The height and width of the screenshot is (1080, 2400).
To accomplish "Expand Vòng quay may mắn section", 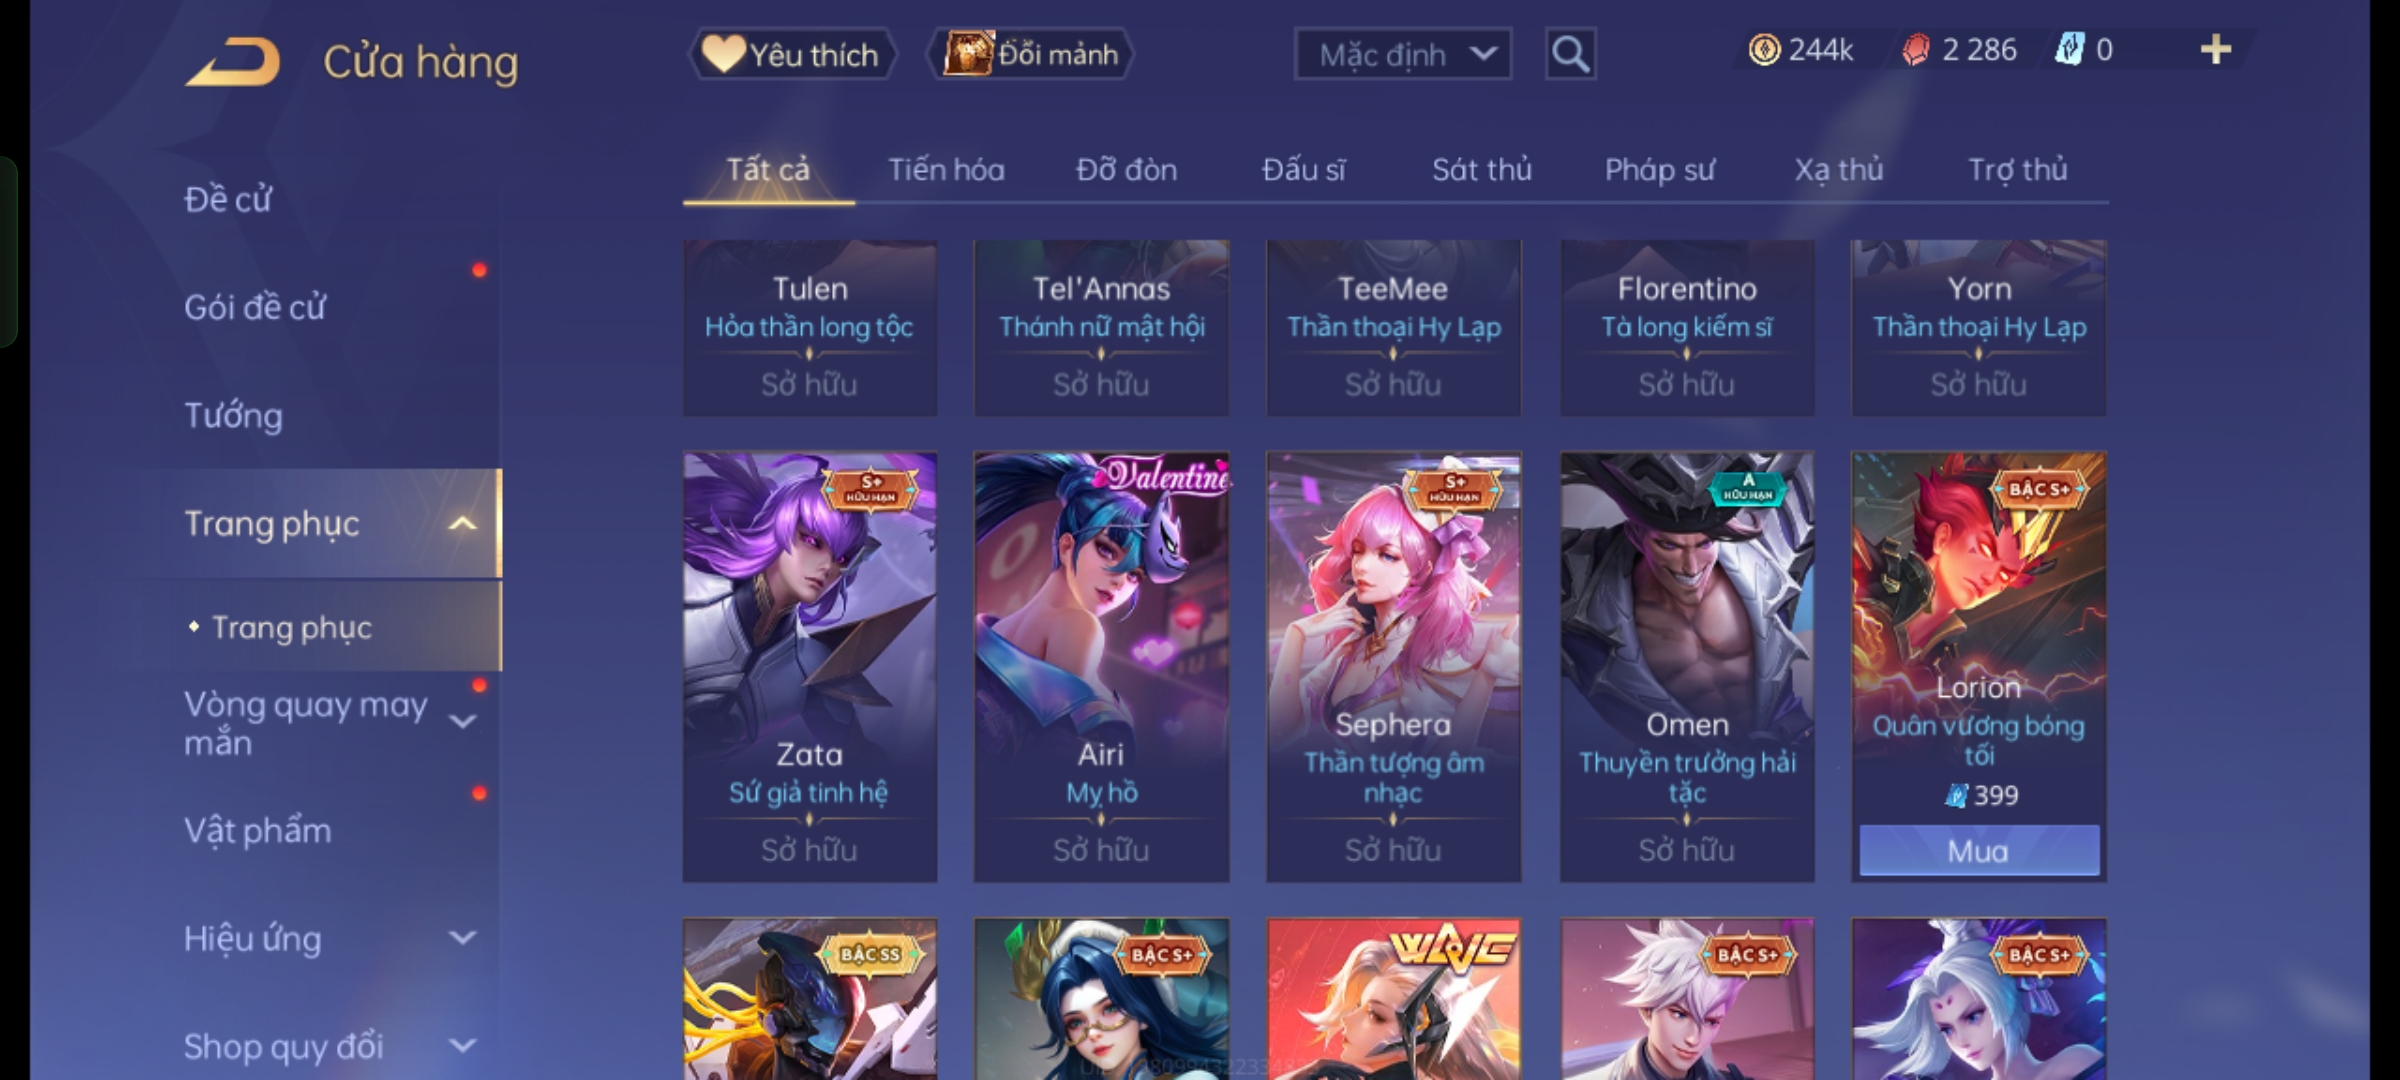I will [x=462, y=722].
